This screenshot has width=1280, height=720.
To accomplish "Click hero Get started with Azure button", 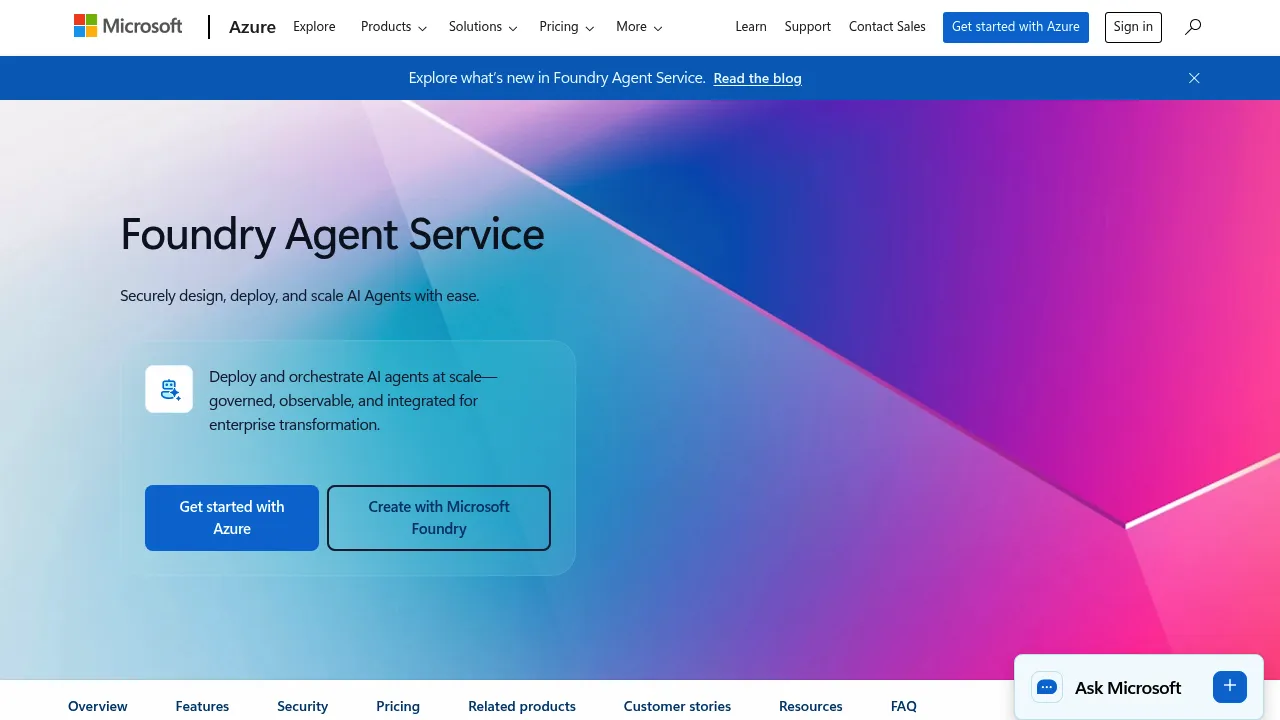I will click(232, 518).
